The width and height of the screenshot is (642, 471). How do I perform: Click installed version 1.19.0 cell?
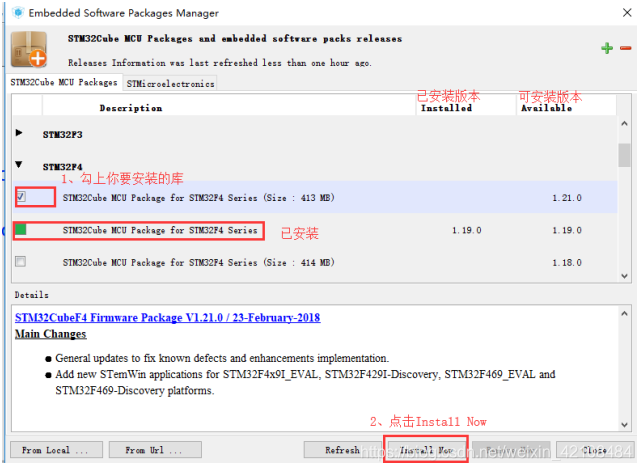tap(466, 230)
